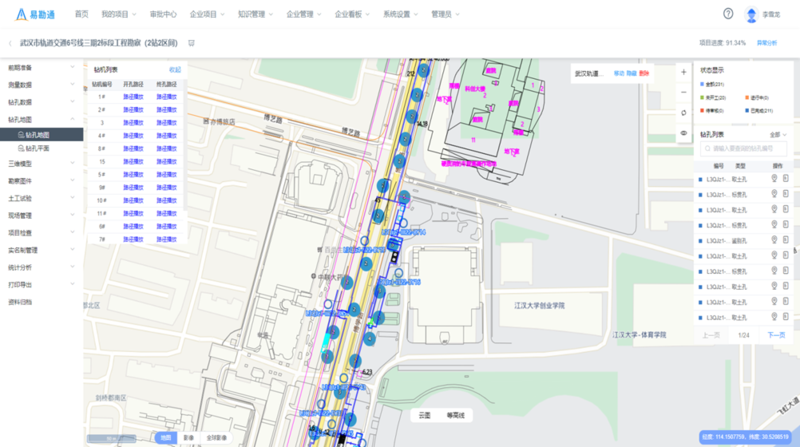
Task: Expand the 土工试验 sidebar section
Action: coord(41,198)
